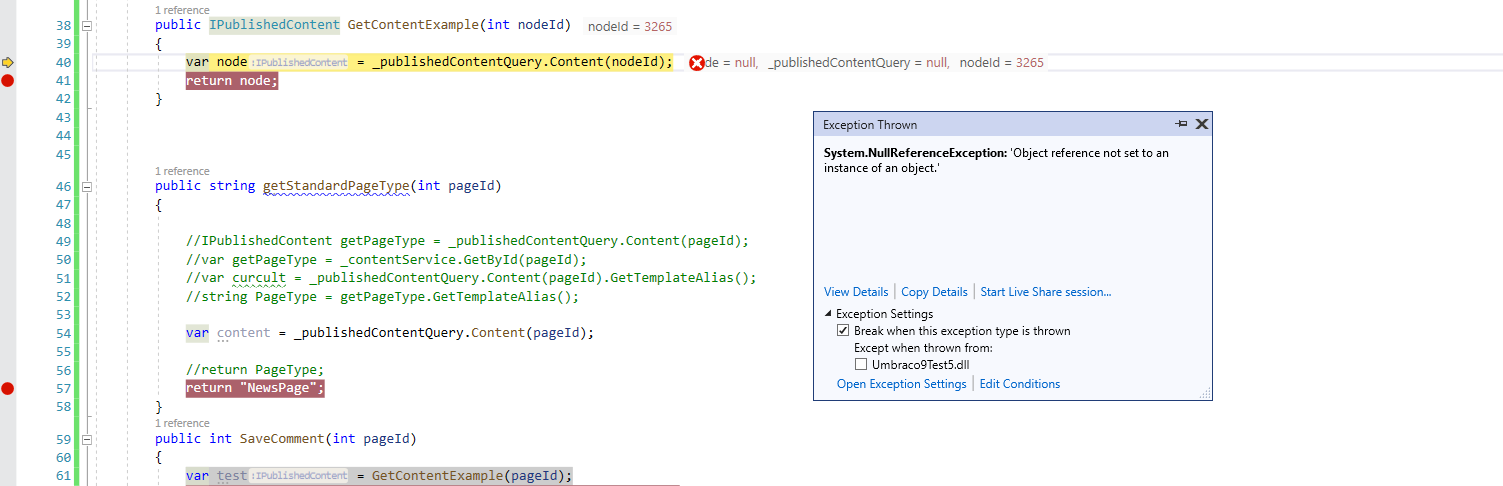1503x486 pixels.
Task: Toggle Break when this exception type is thrown
Action: 843,331
